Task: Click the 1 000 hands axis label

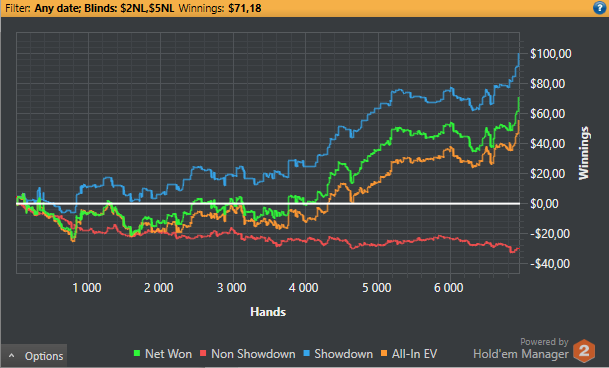Action: 87,288
